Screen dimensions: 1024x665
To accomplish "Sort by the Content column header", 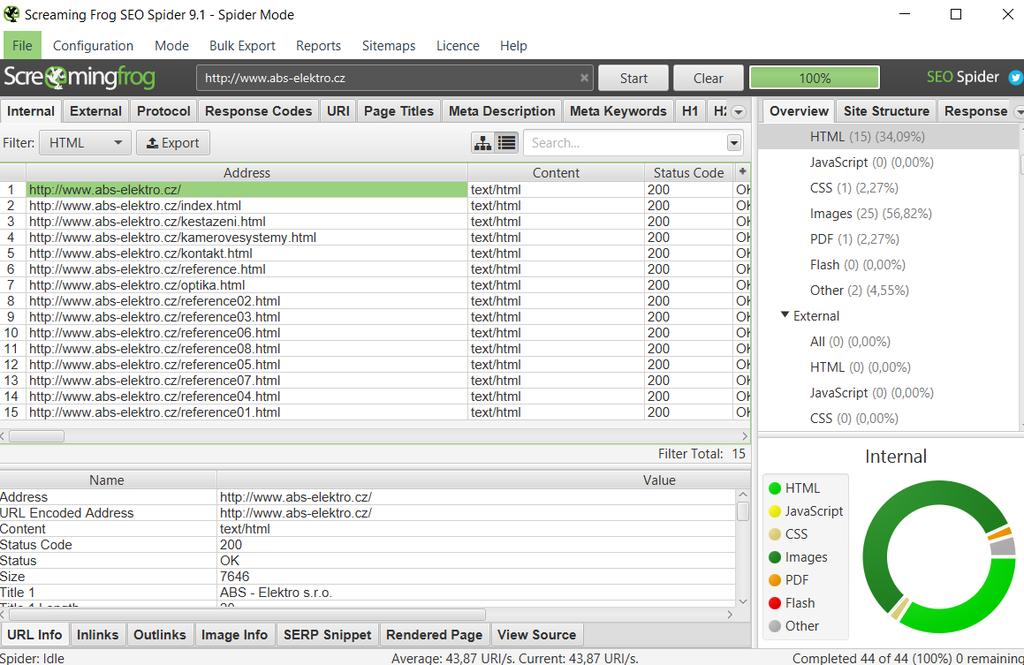I will (x=556, y=172).
